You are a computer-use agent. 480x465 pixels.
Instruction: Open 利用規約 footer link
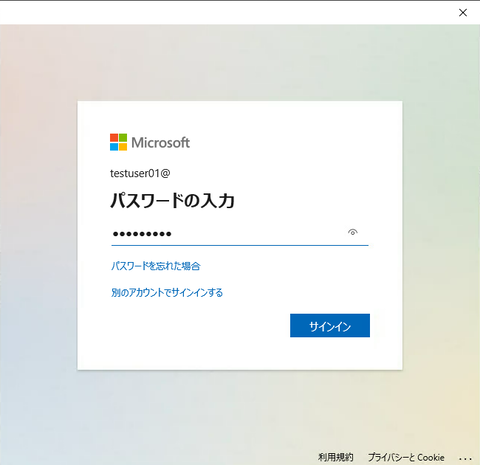click(x=335, y=457)
